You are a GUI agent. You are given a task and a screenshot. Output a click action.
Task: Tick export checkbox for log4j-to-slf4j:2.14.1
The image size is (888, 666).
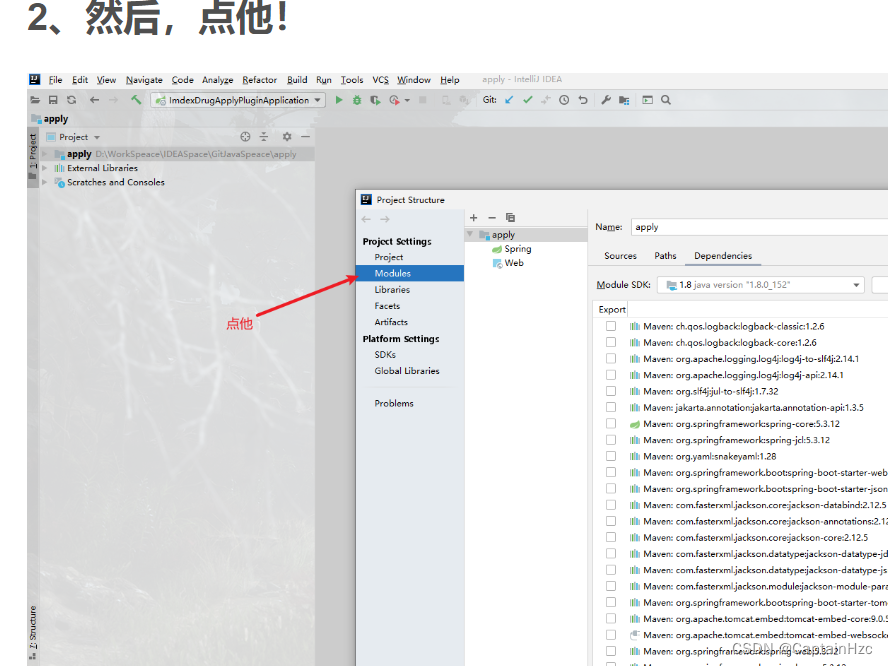[x=610, y=358]
